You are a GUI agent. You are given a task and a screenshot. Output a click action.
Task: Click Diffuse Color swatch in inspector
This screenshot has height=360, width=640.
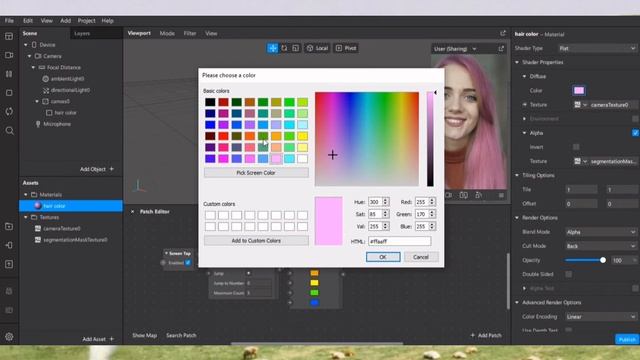pyautogui.click(x=579, y=91)
